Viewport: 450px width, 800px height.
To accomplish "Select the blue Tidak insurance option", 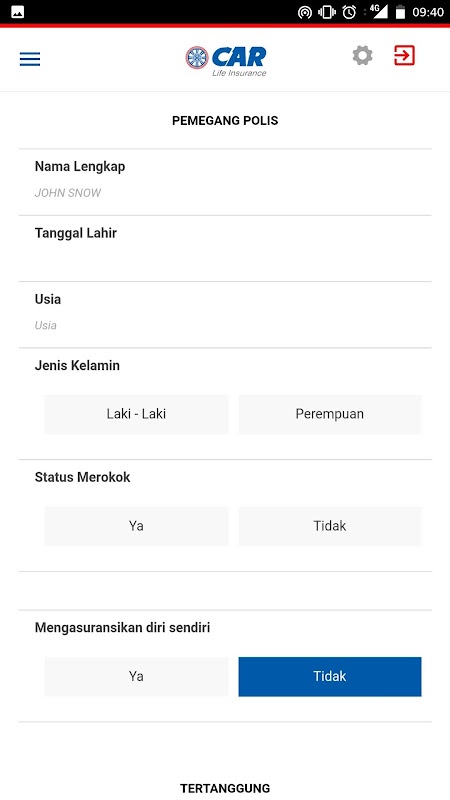I will pyautogui.click(x=330, y=676).
